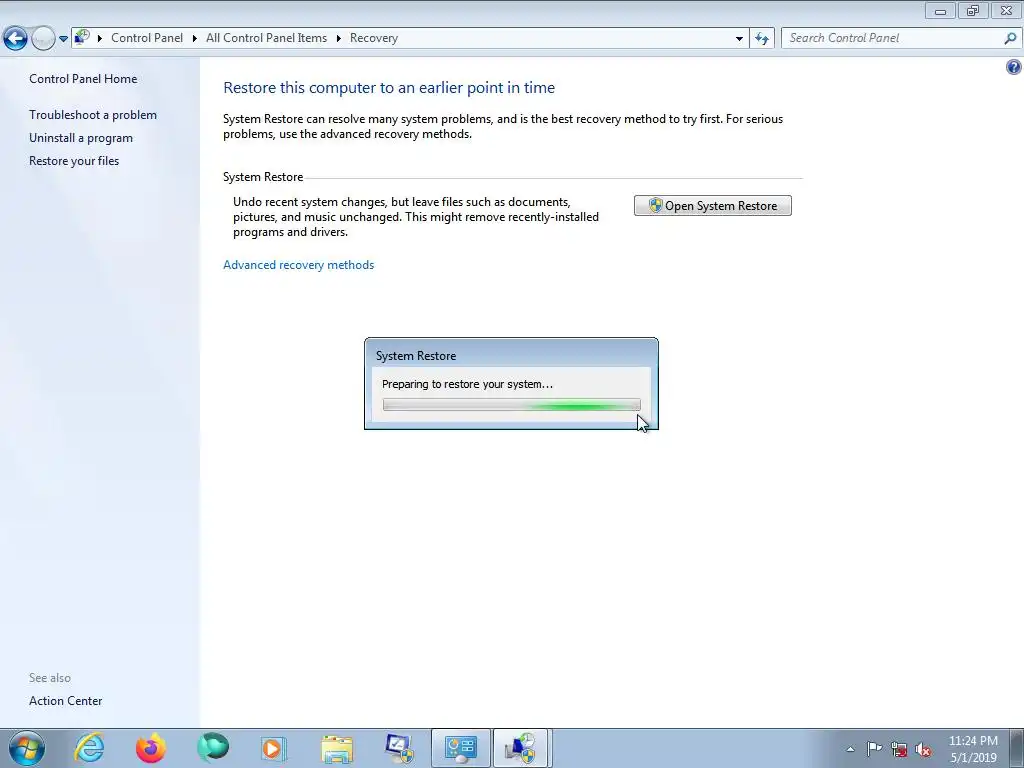Open Action Center link in See also
Viewport: 1024px width, 768px height.
pyautogui.click(x=65, y=701)
